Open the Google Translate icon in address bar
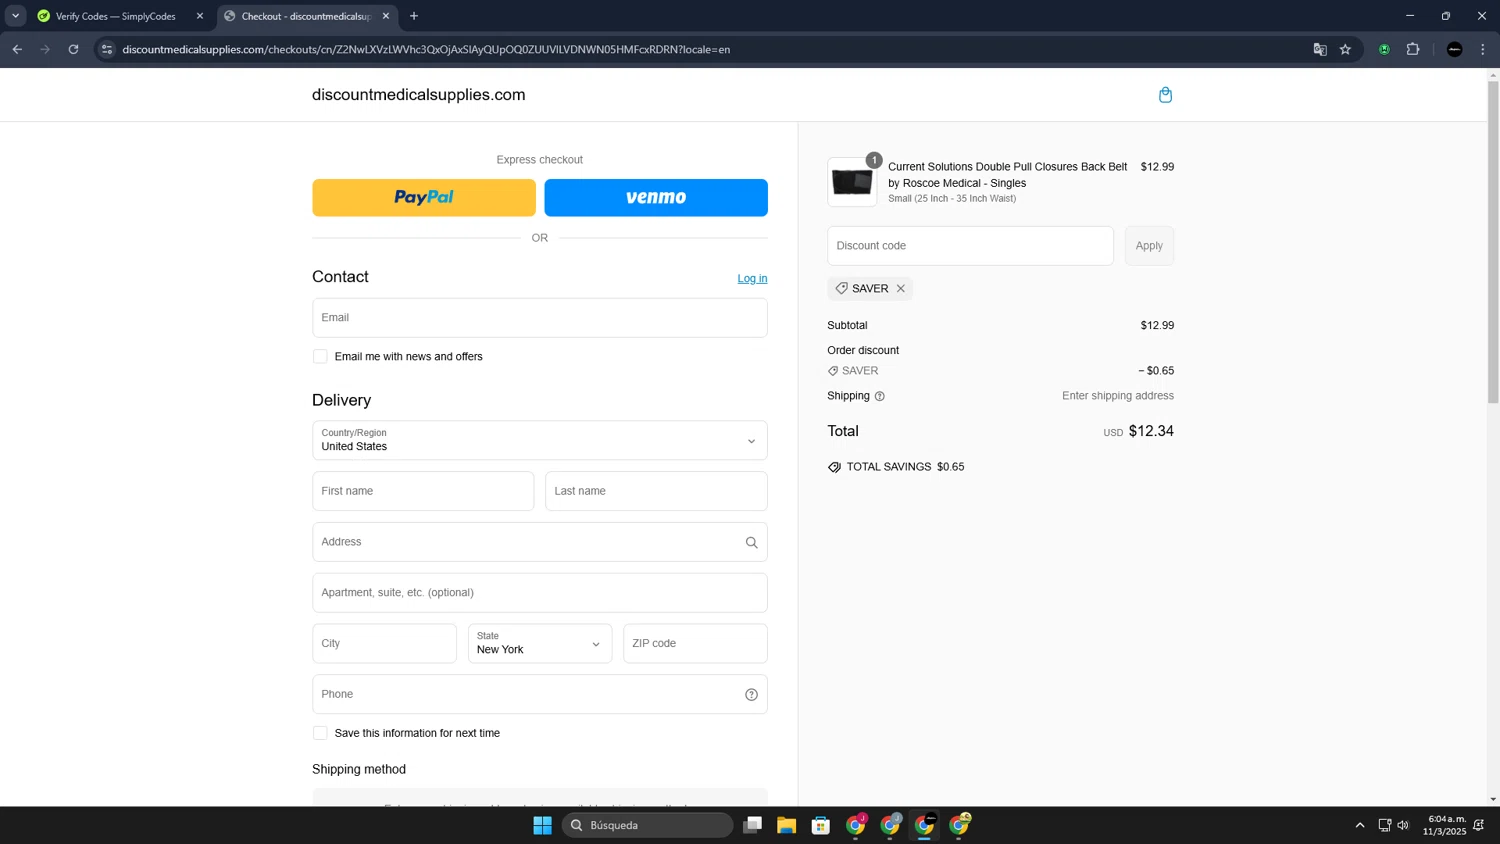 point(1320,49)
